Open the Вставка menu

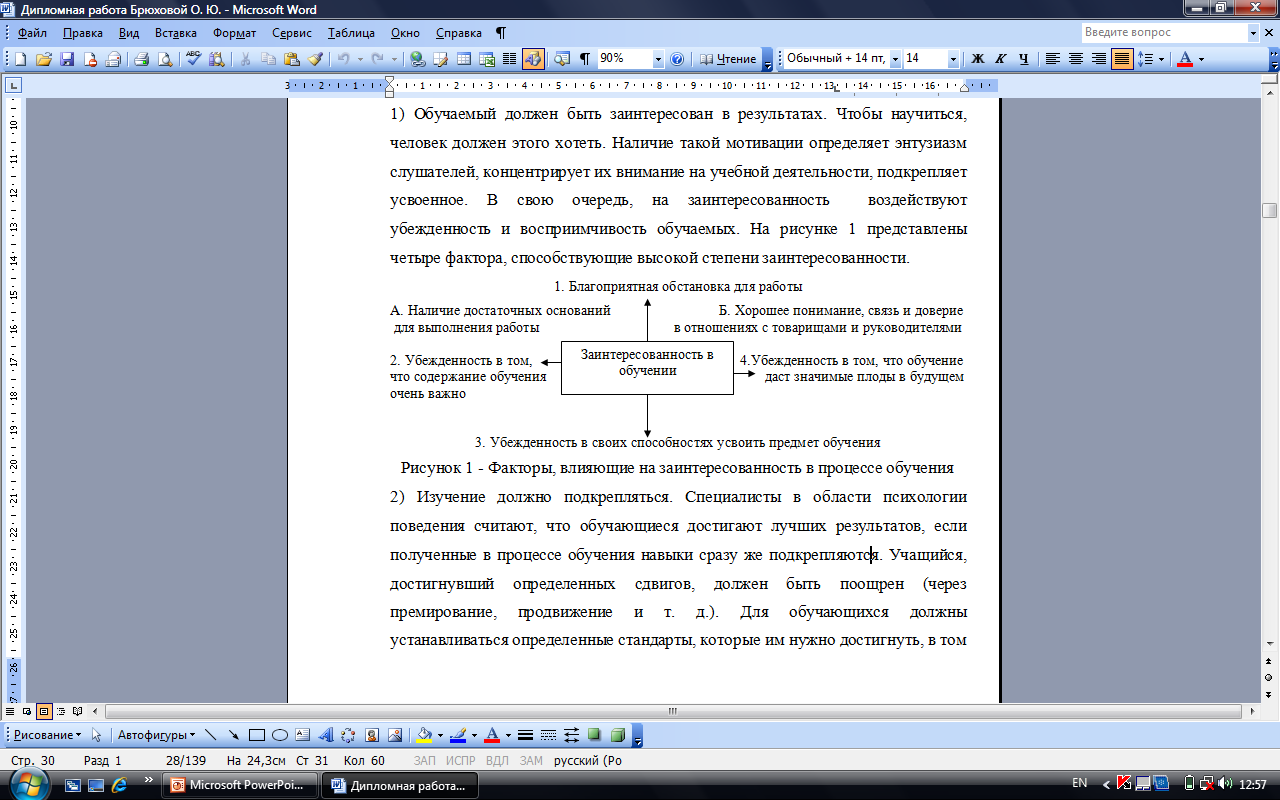(x=176, y=33)
